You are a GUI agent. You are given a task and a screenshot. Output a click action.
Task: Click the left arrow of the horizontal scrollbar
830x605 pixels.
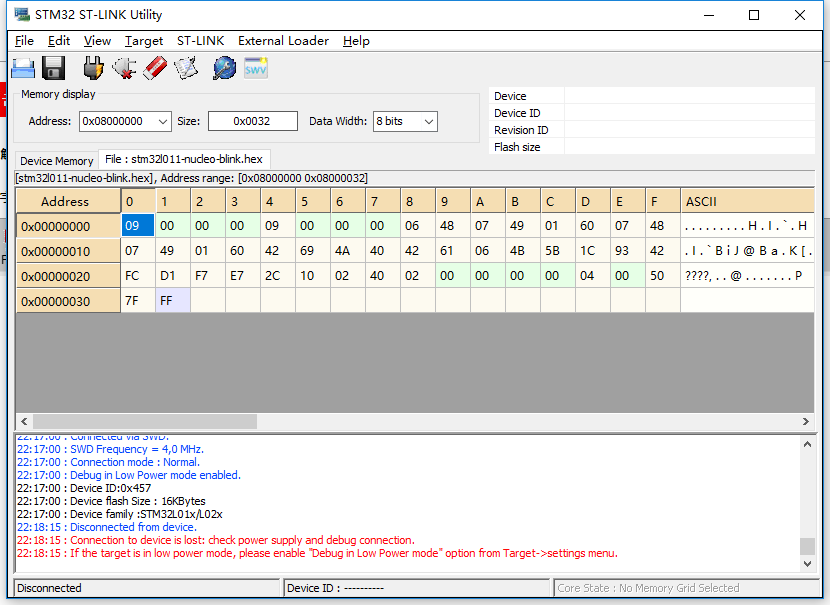tap(24, 421)
